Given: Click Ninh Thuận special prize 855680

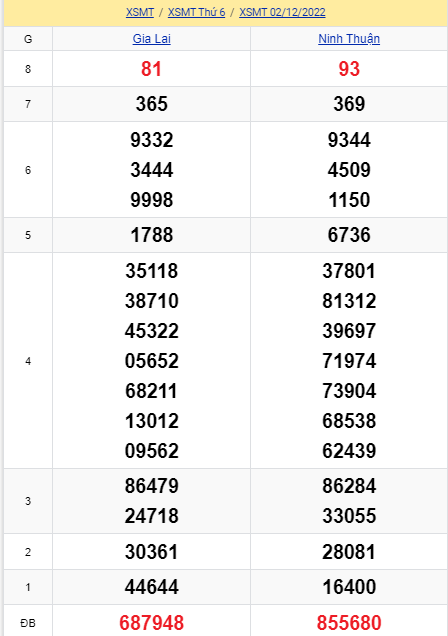Looking at the screenshot, I should 349,623.
